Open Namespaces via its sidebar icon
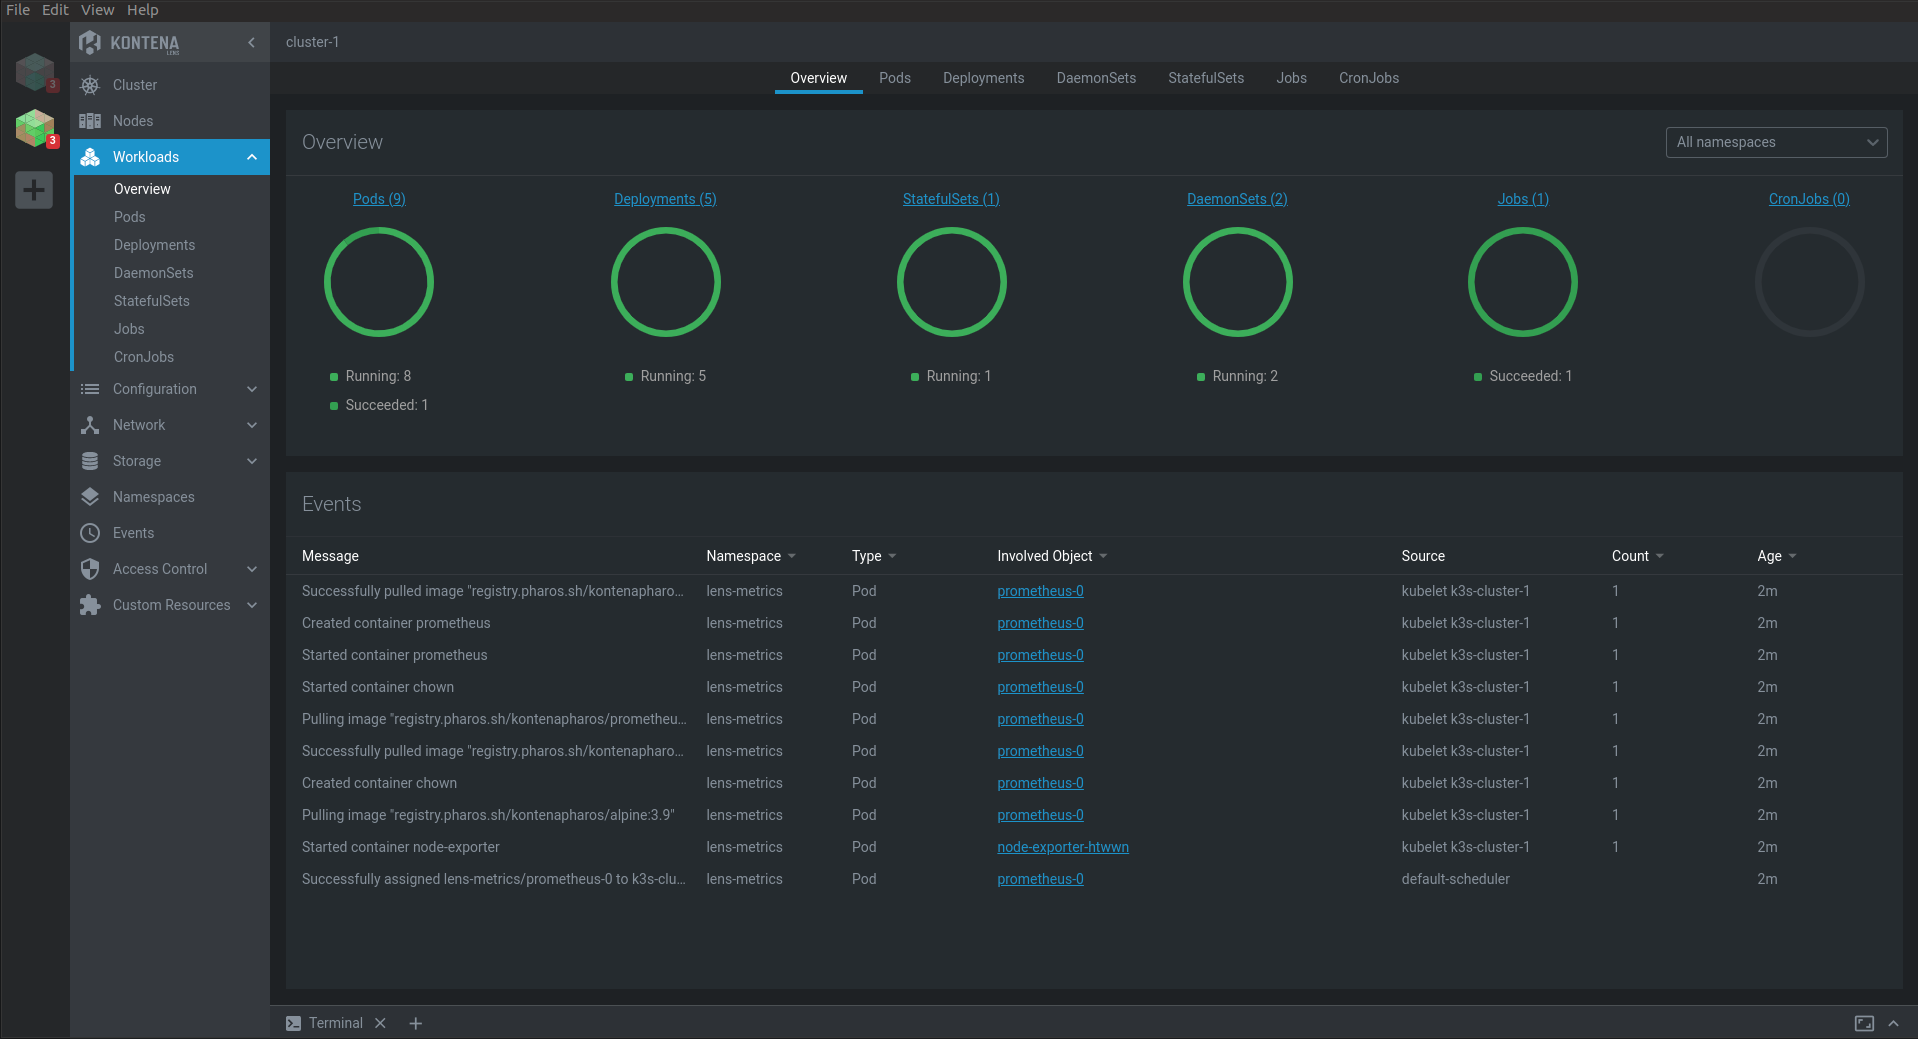Screen dimensions: 1918x1039 89,497
